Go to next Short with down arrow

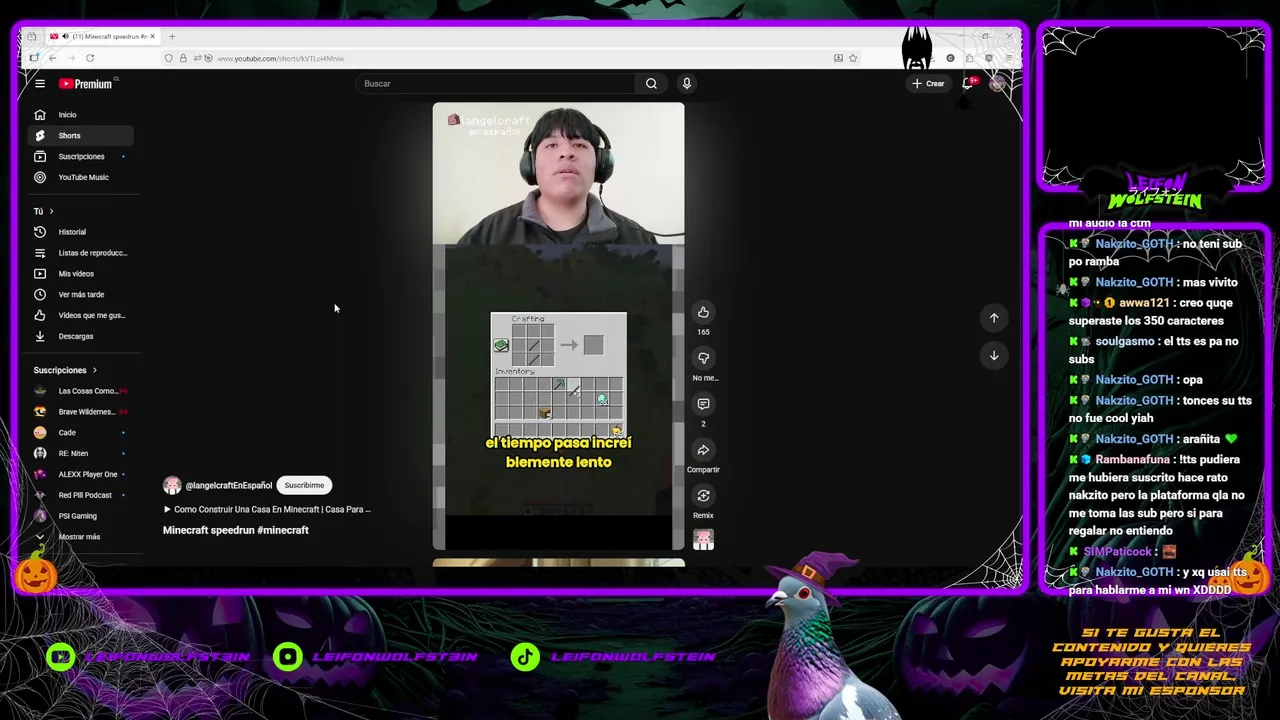coord(994,355)
